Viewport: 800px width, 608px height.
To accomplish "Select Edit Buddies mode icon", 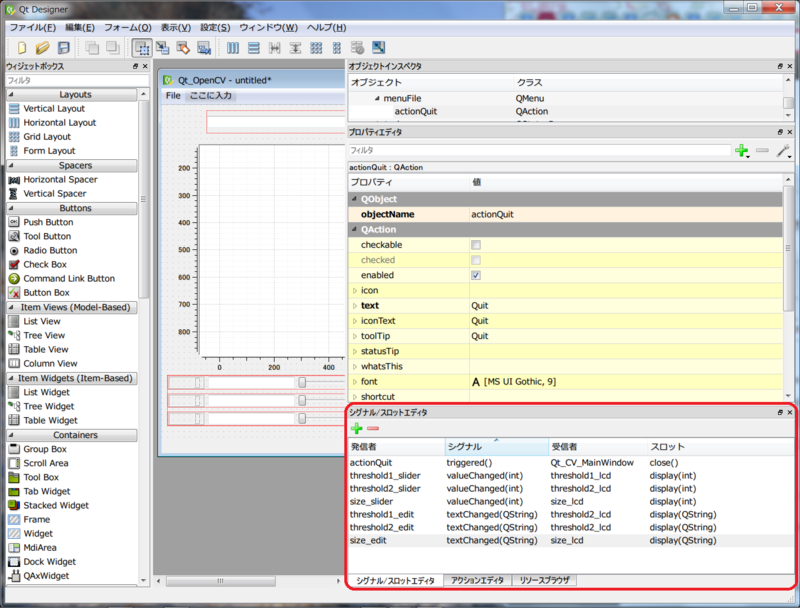I will (x=183, y=48).
